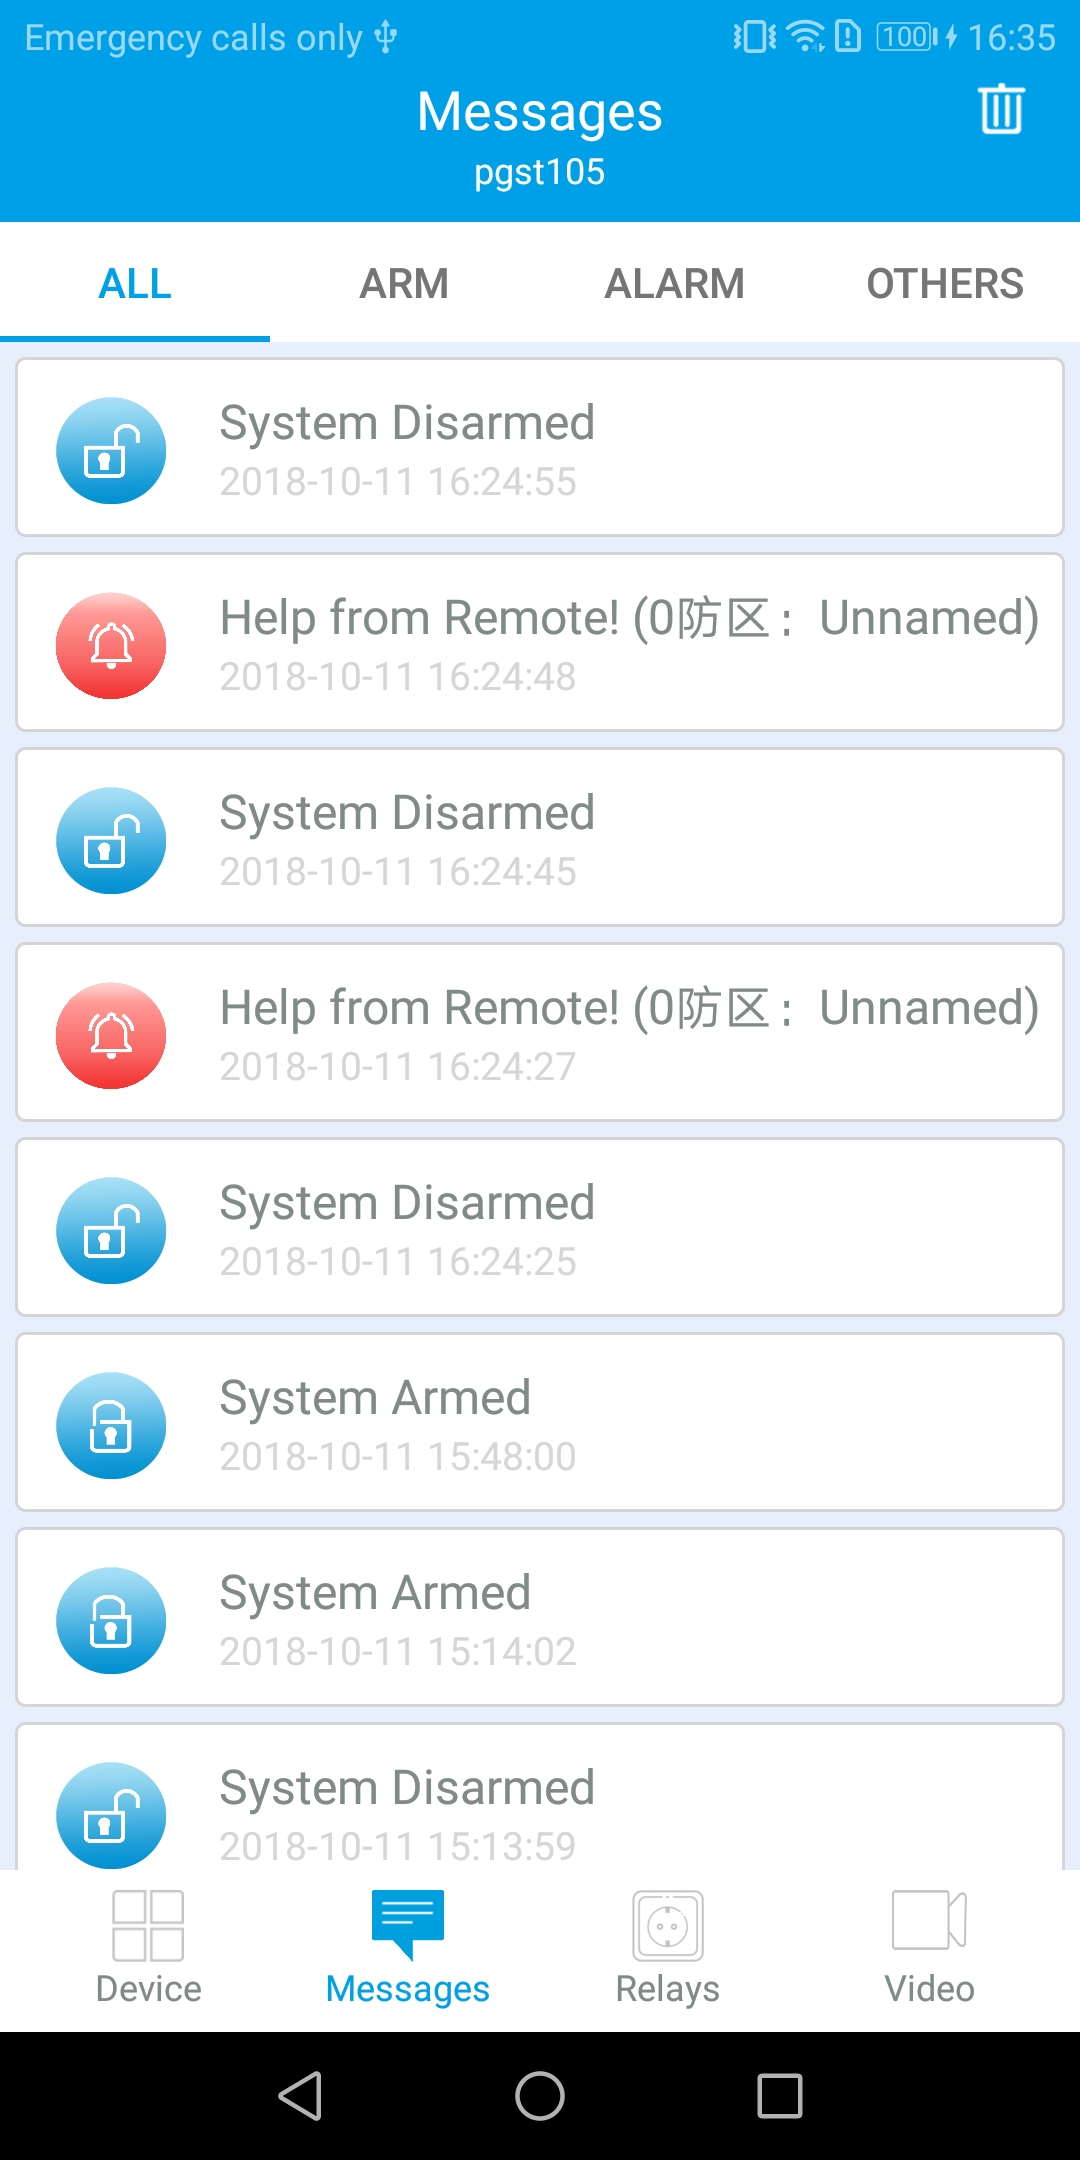This screenshot has width=1080, height=2160.
Task: Open the Video camera icon
Action: [x=929, y=1921]
